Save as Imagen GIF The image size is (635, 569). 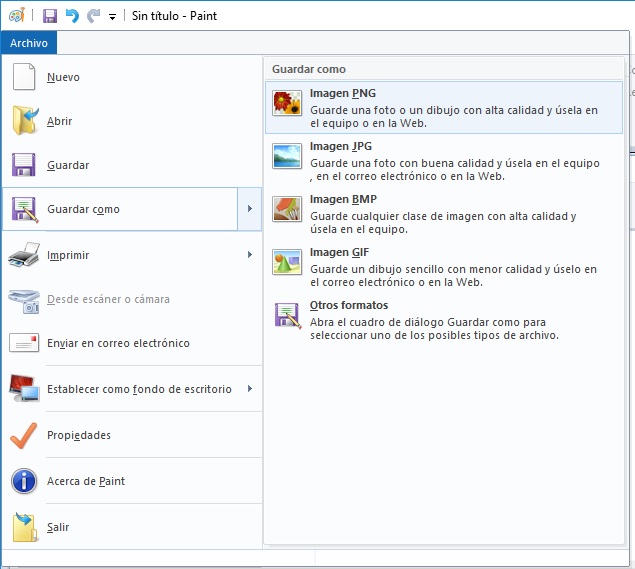[444, 266]
